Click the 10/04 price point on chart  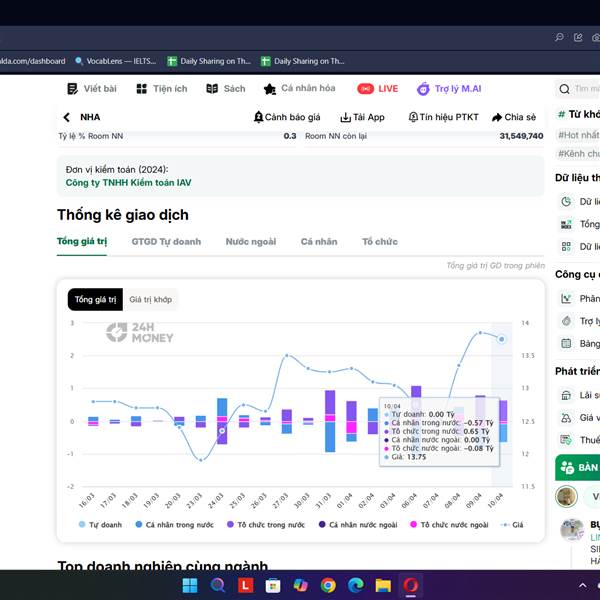click(501, 339)
